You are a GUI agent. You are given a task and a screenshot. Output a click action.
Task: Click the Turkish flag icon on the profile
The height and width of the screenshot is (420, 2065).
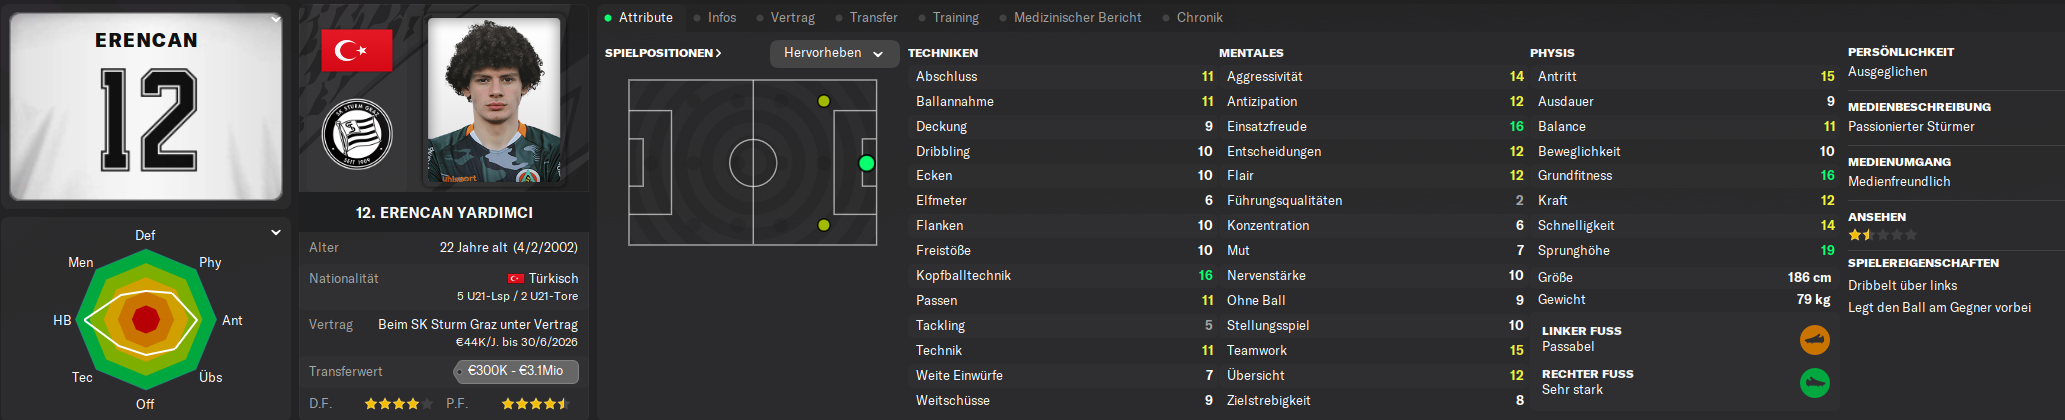(357, 50)
